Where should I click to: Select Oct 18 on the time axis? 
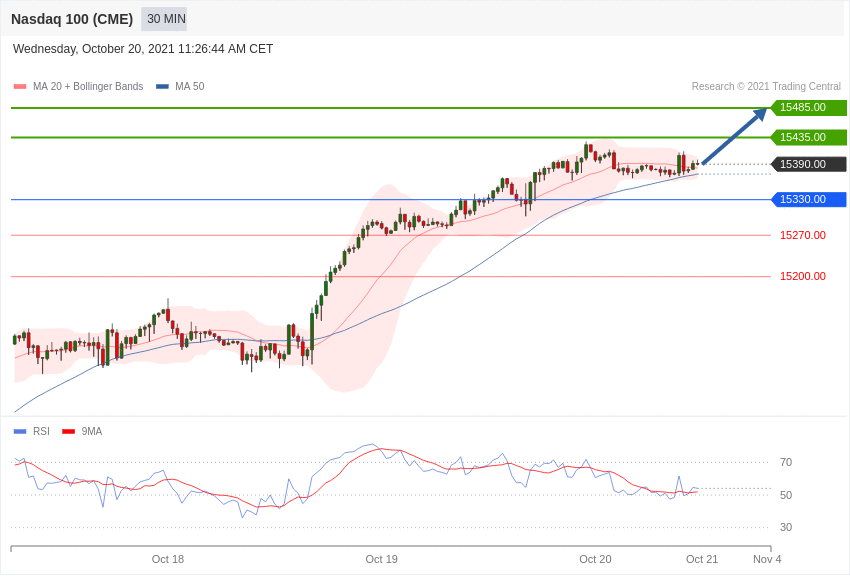[x=168, y=559]
